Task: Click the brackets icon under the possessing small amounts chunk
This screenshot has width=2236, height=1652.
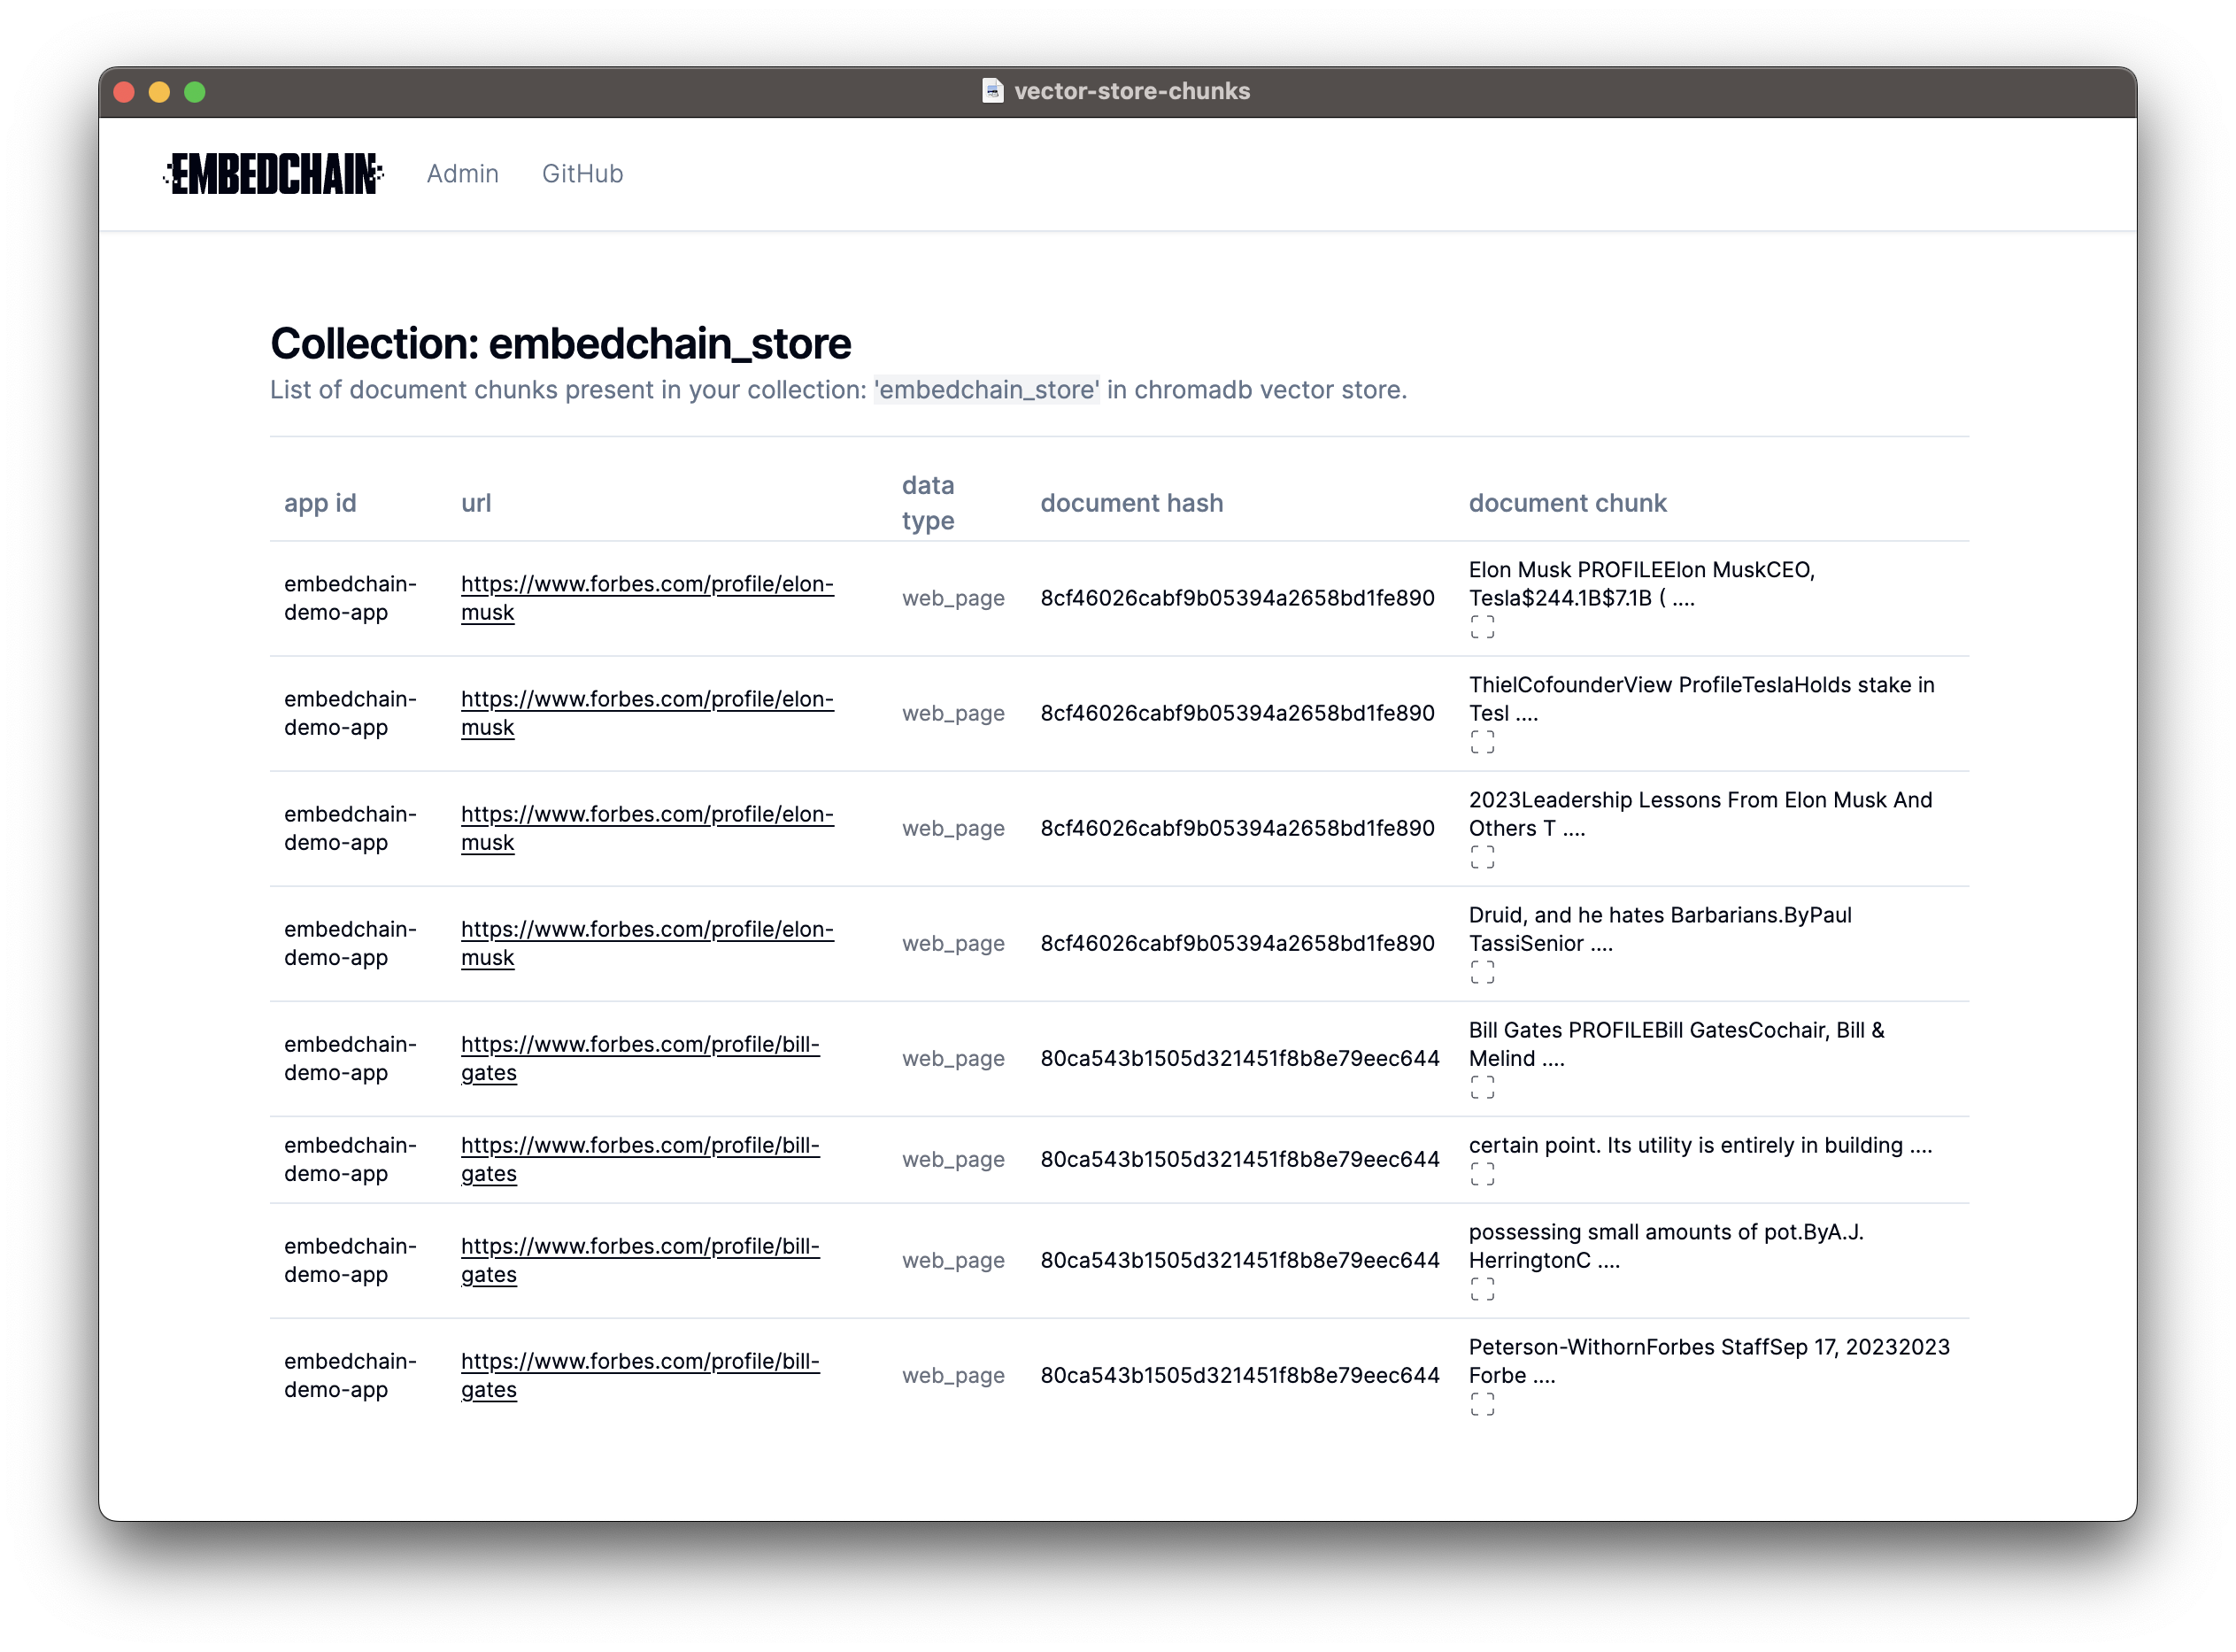Action: pos(1484,1291)
